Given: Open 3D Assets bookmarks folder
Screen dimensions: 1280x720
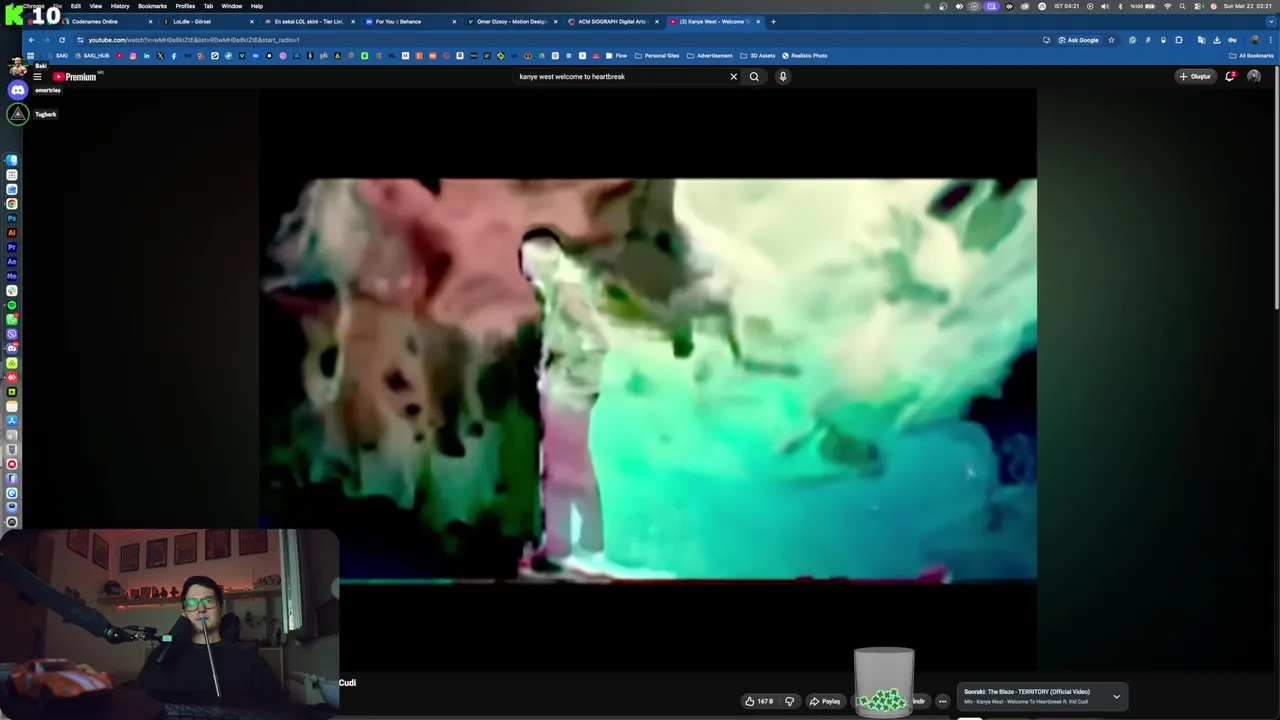Looking at the screenshot, I should point(758,56).
